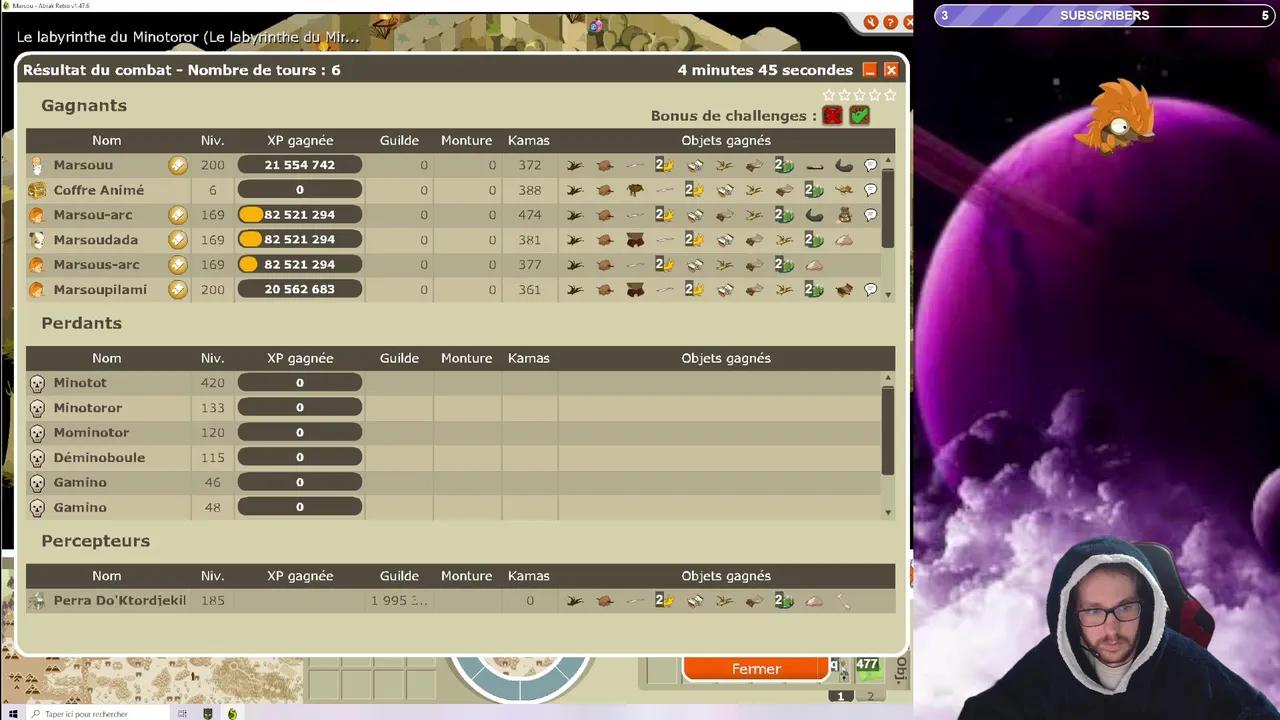Select the Minotot loser name
Image resolution: width=1280 pixels, height=720 pixels.
click(x=80, y=383)
